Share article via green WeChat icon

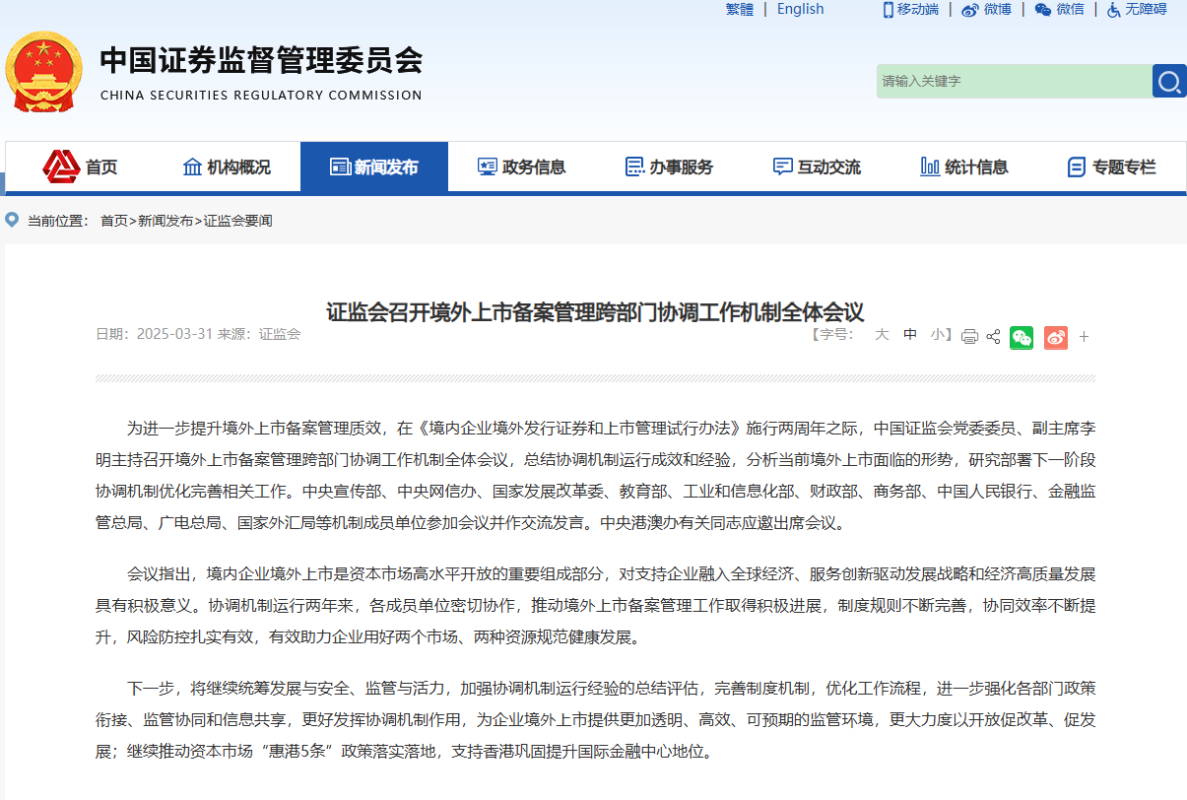(x=1021, y=337)
